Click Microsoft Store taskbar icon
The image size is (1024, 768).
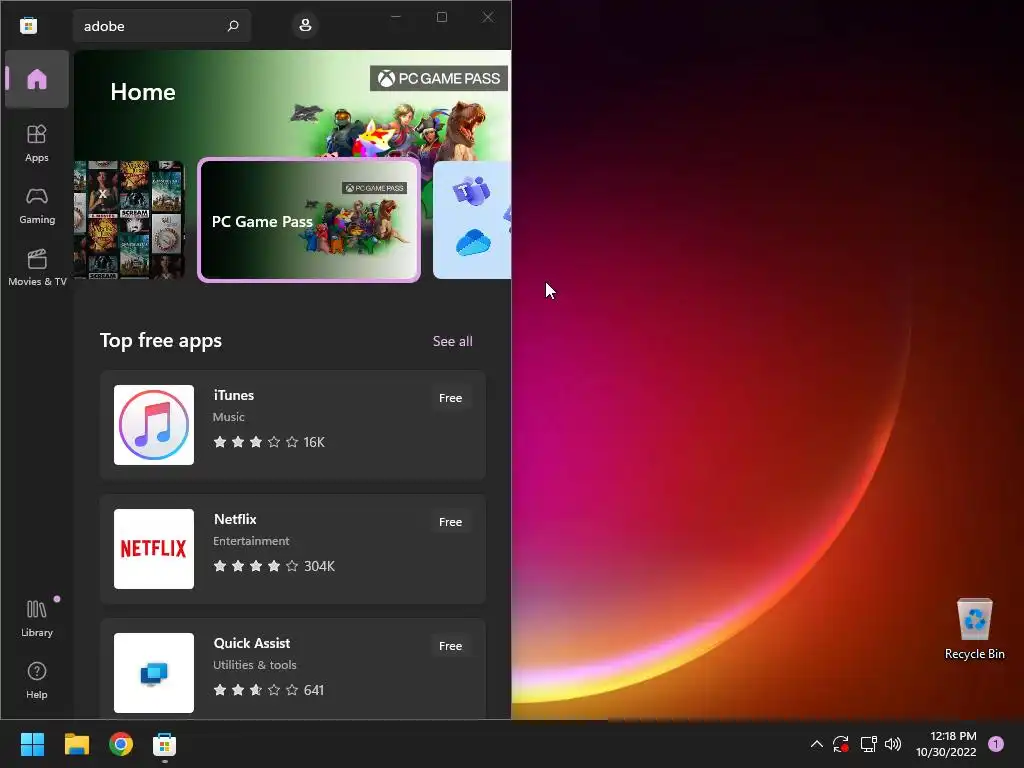click(x=165, y=744)
